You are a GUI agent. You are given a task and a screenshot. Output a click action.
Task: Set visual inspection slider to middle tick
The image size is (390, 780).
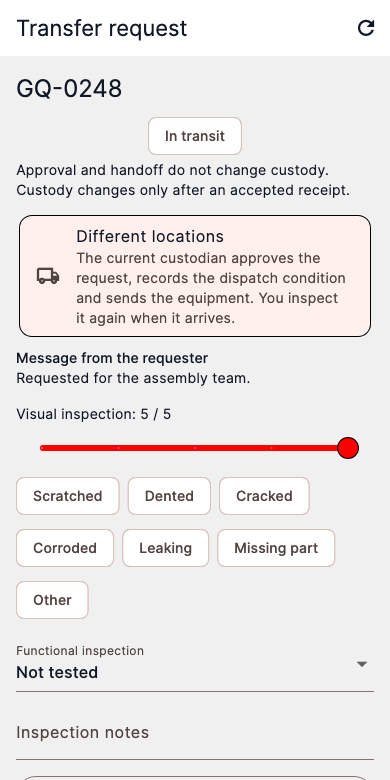coord(195,448)
